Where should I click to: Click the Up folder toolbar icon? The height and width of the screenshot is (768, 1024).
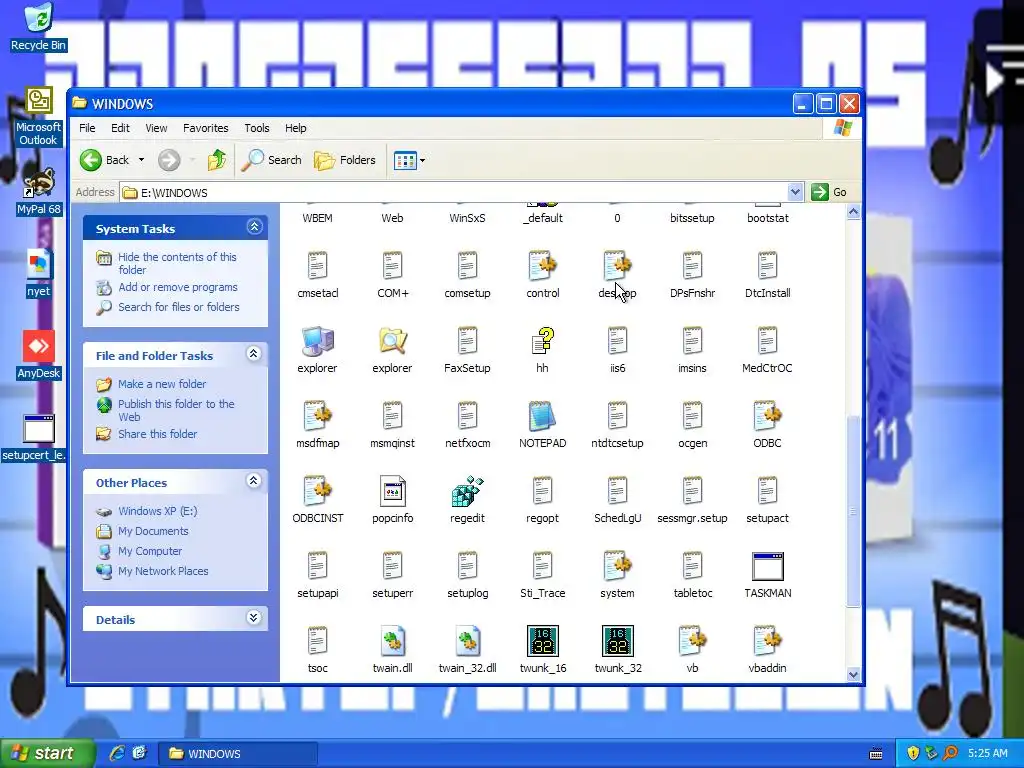(x=217, y=160)
